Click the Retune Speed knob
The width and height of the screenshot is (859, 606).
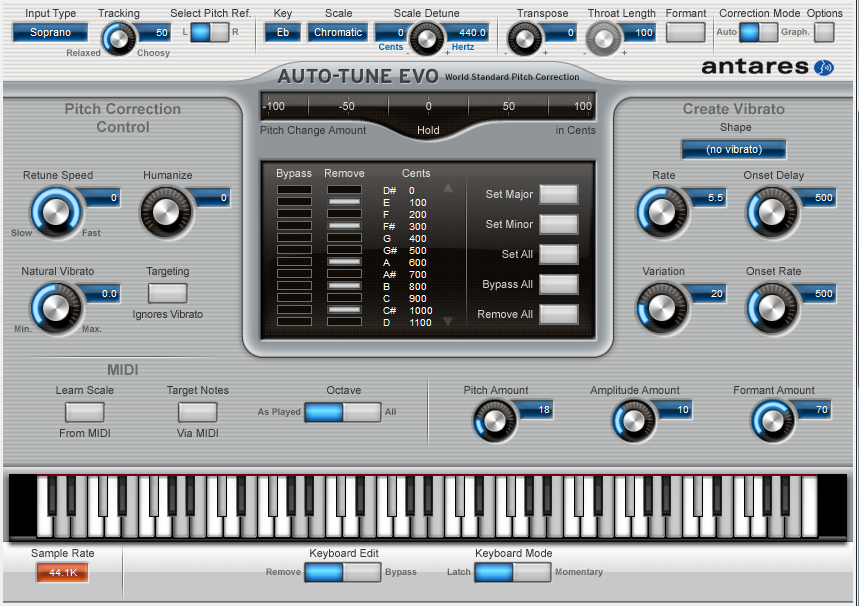[56, 213]
